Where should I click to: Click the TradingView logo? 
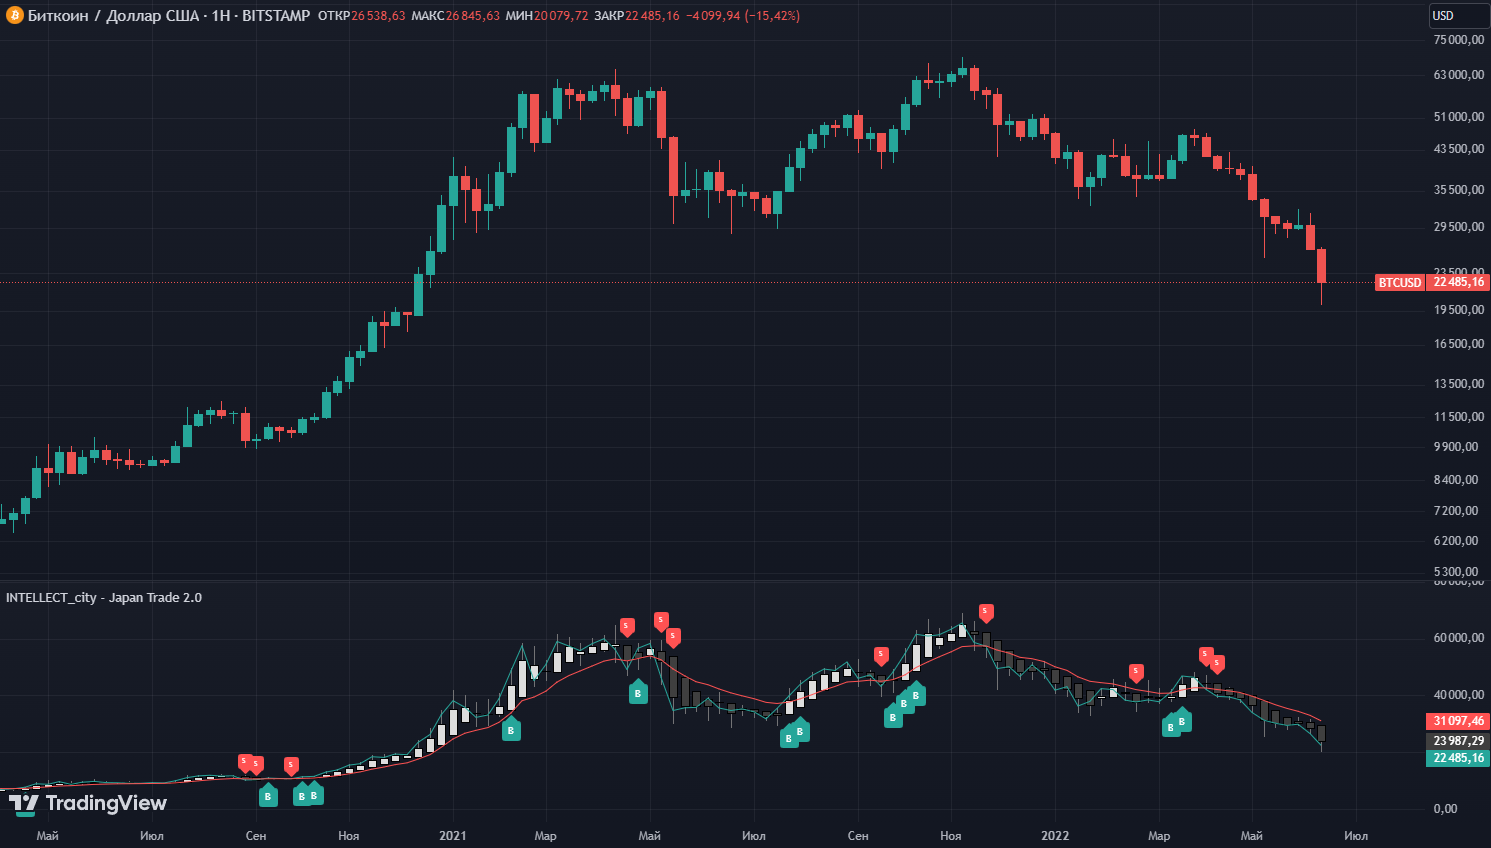pyautogui.click(x=88, y=803)
